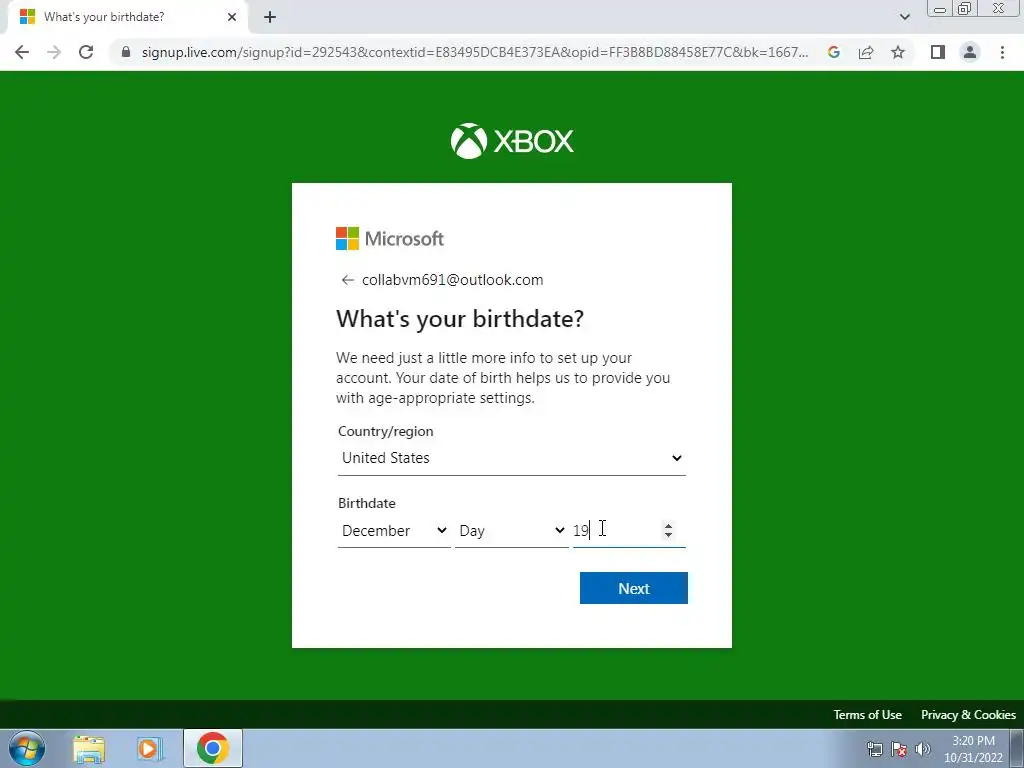1024x768 pixels.
Task: Open tab search chevron
Action: point(904,17)
